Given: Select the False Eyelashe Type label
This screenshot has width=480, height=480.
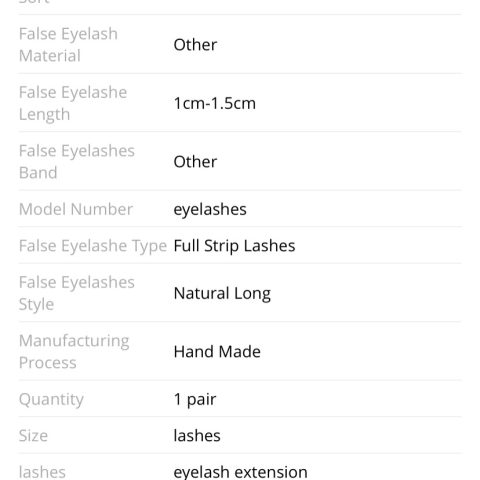Looking at the screenshot, I should (93, 246).
